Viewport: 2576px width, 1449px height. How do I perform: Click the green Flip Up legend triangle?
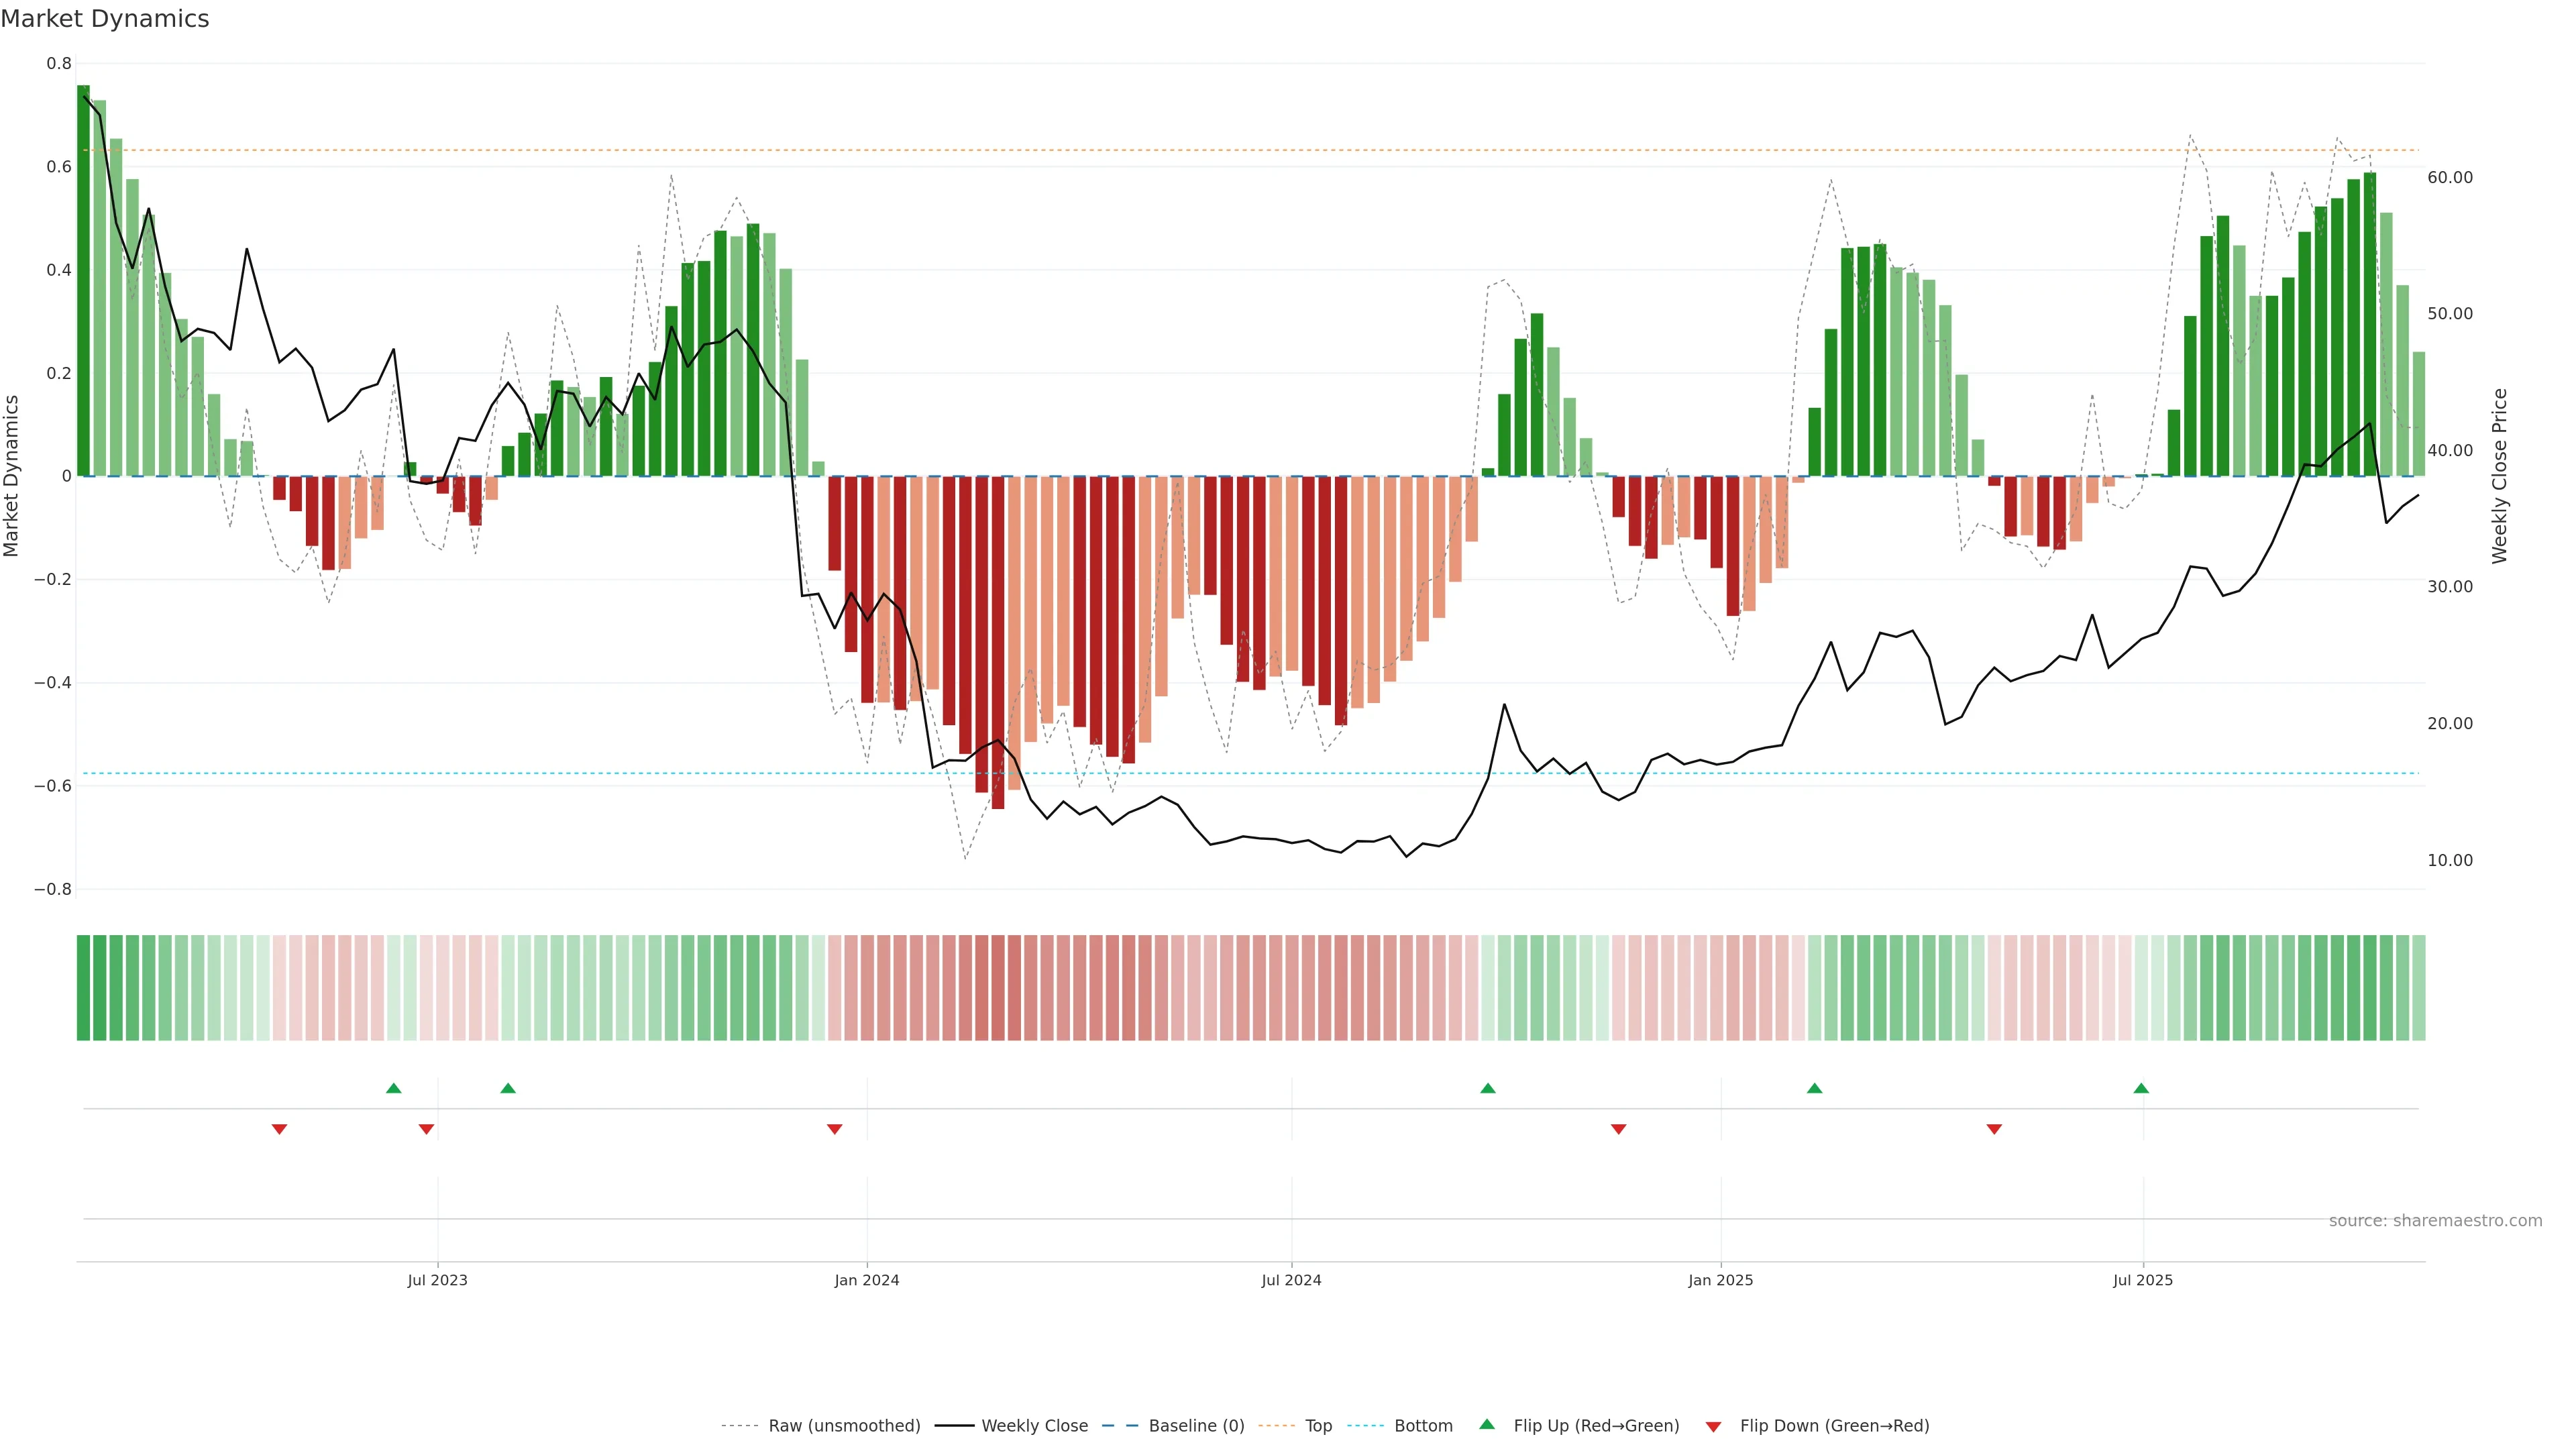coord(1487,1424)
